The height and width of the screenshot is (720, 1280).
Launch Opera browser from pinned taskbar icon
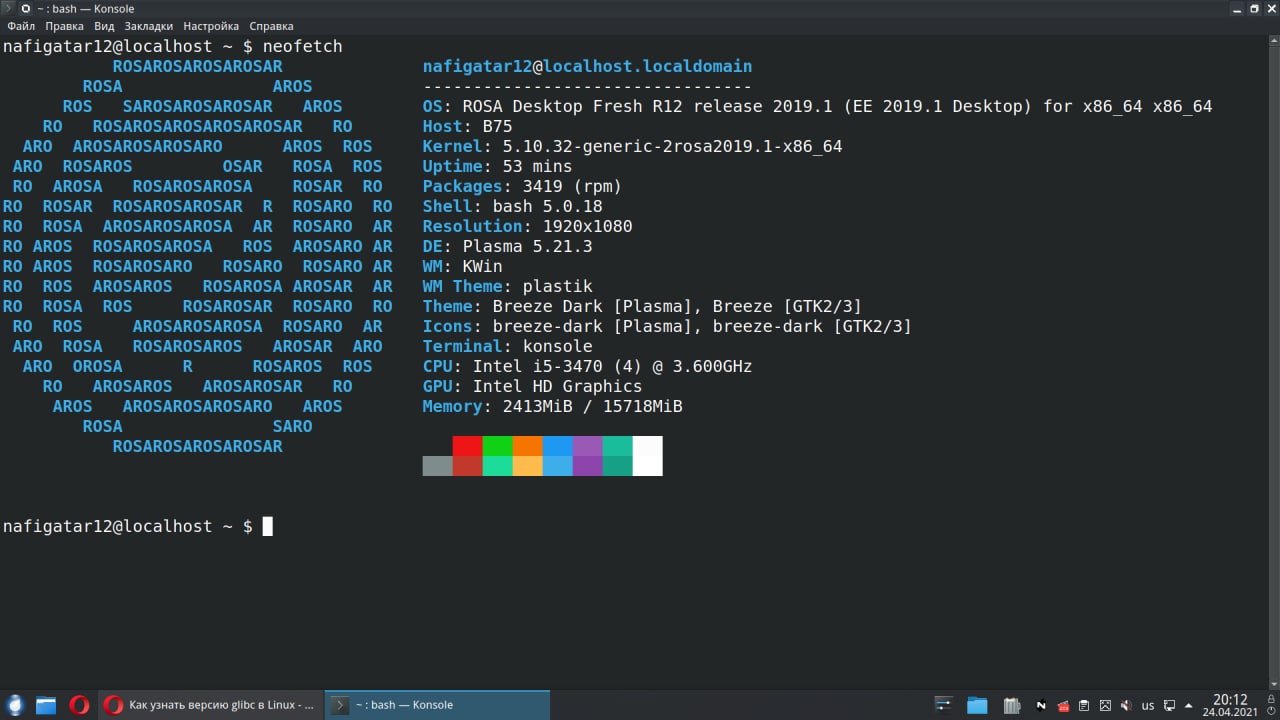click(79, 705)
